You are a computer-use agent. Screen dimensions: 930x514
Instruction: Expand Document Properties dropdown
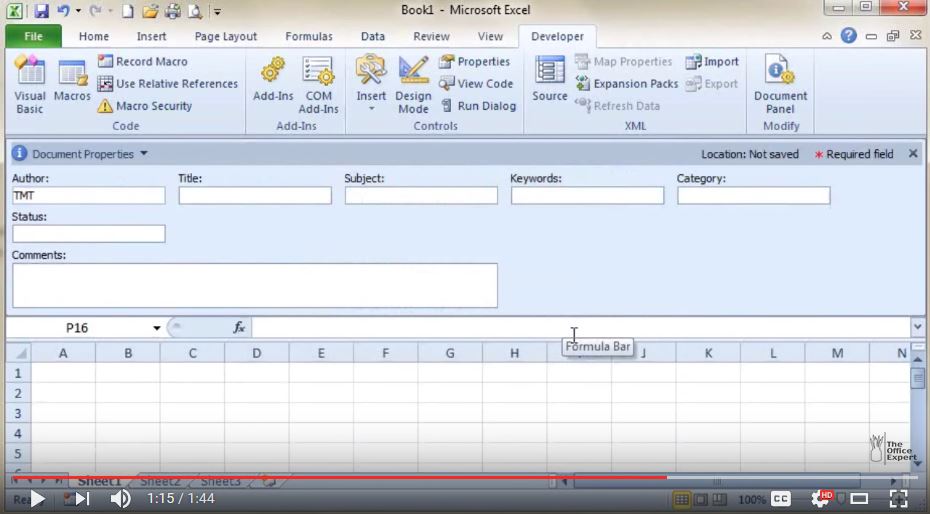144,154
